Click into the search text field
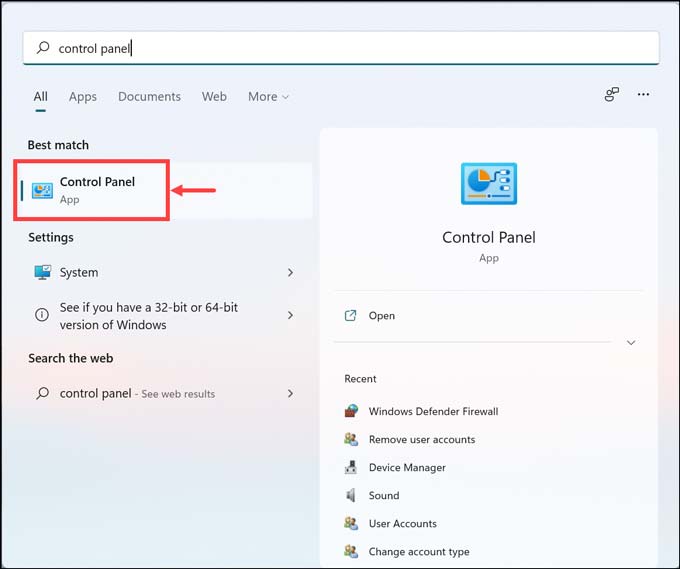Image resolution: width=680 pixels, height=569 pixels. tap(350, 47)
